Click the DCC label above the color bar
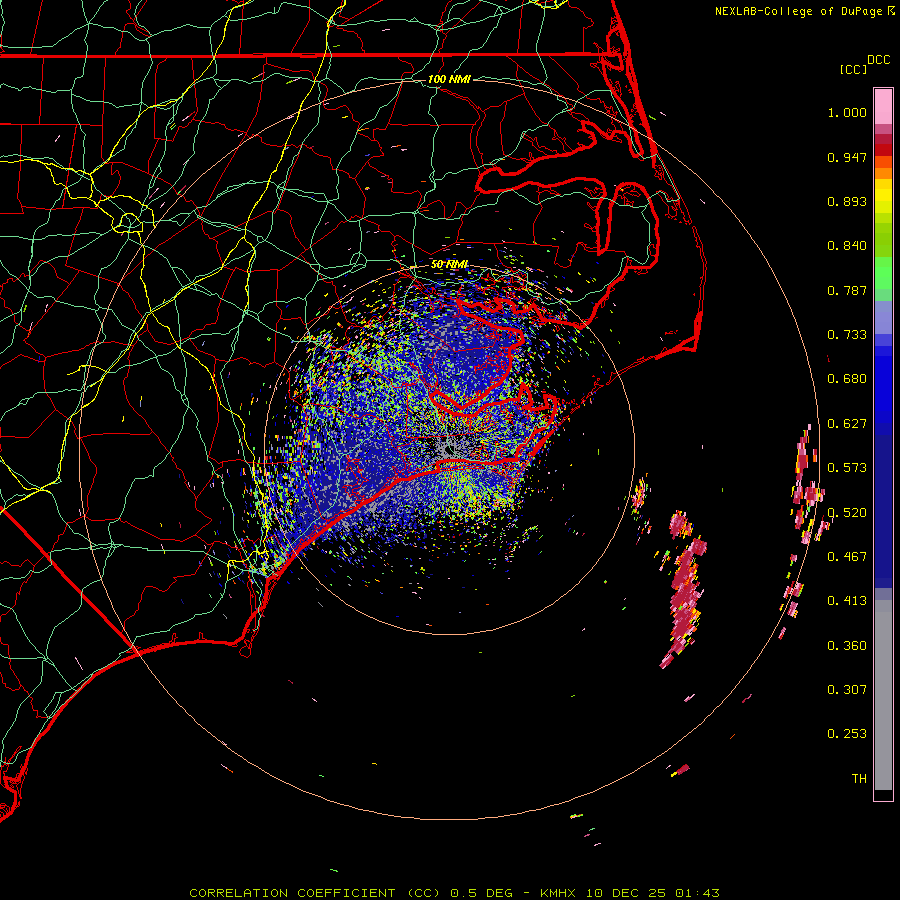The height and width of the screenshot is (900, 900). [878, 60]
